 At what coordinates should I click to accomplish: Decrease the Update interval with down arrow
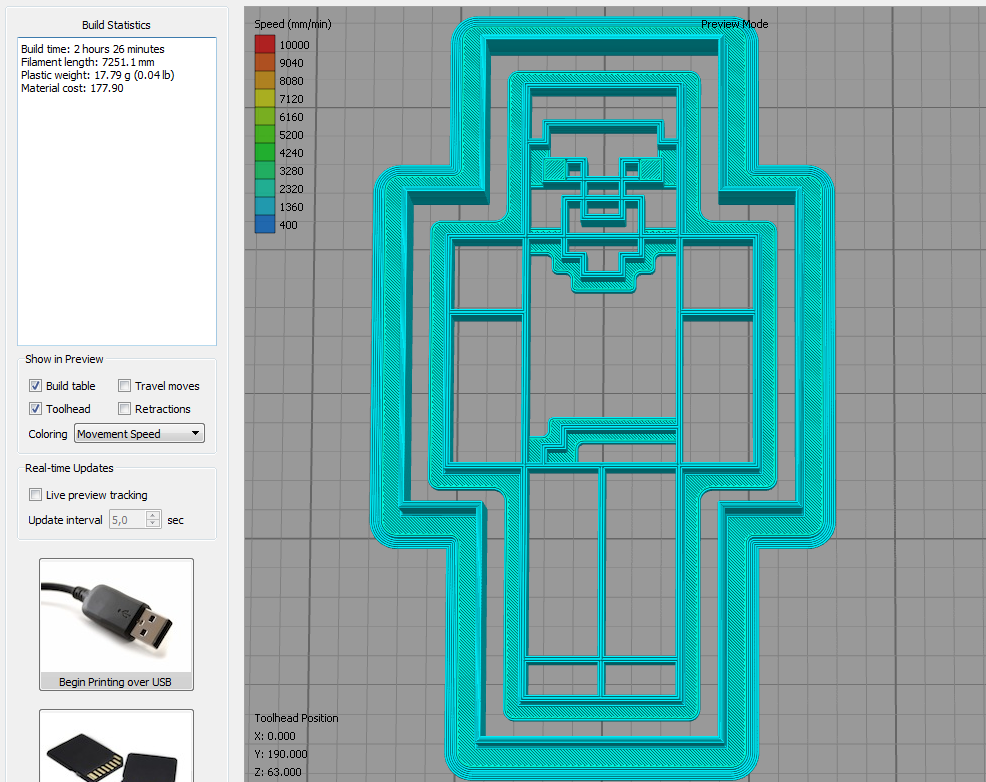click(x=153, y=524)
